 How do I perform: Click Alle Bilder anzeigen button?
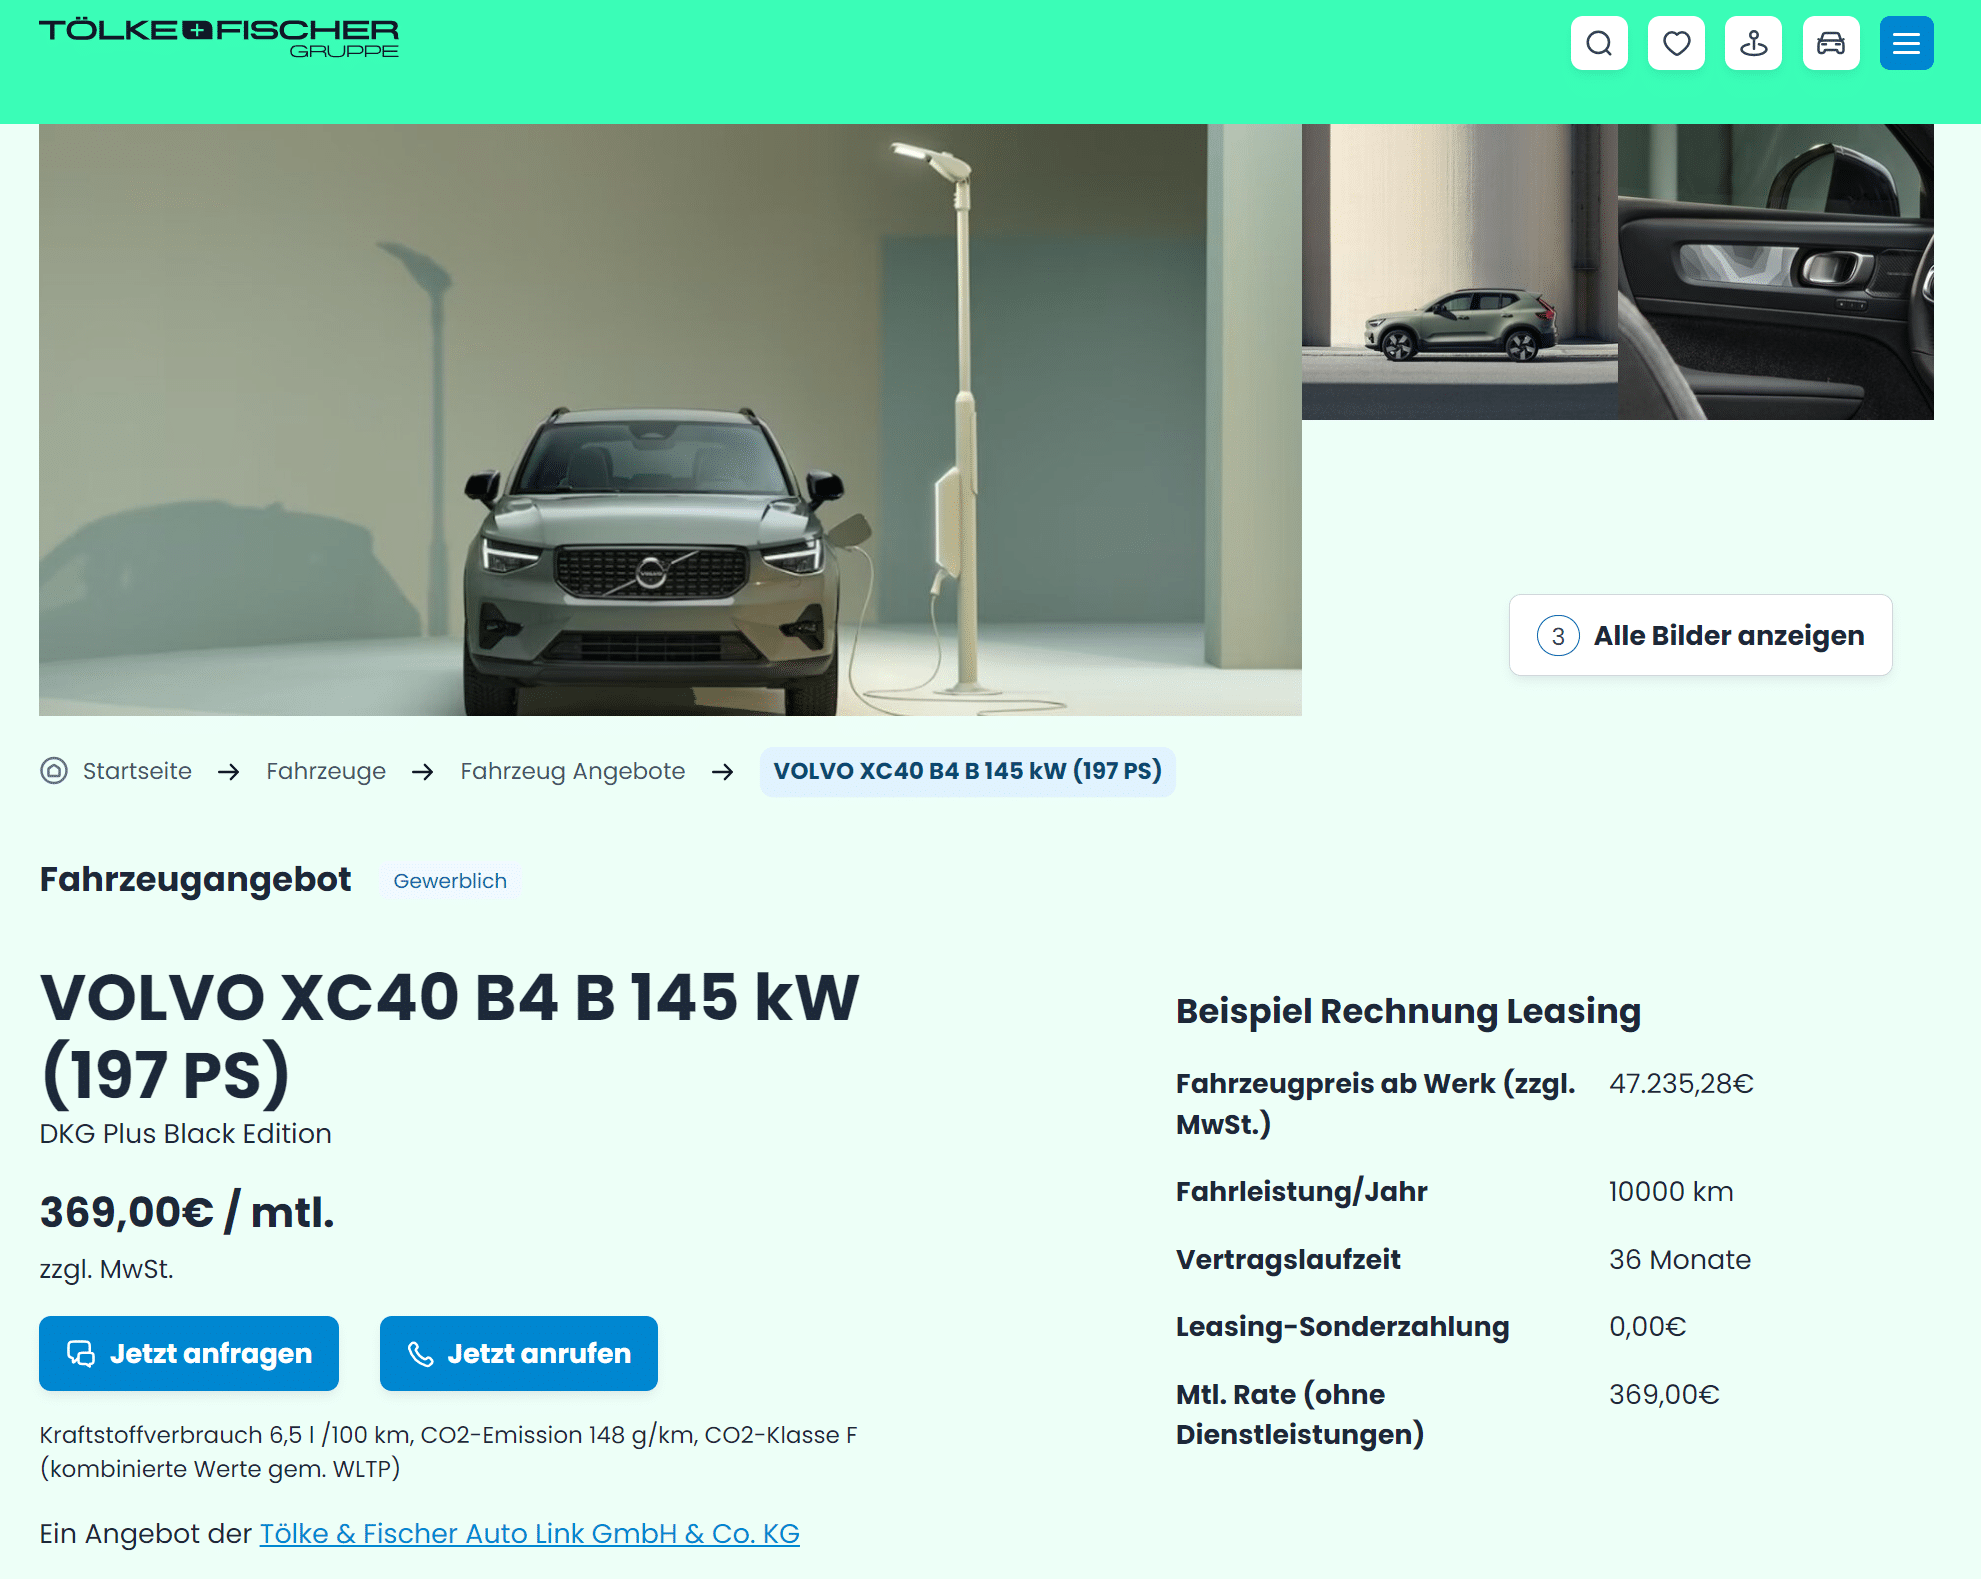click(1700, 635)
